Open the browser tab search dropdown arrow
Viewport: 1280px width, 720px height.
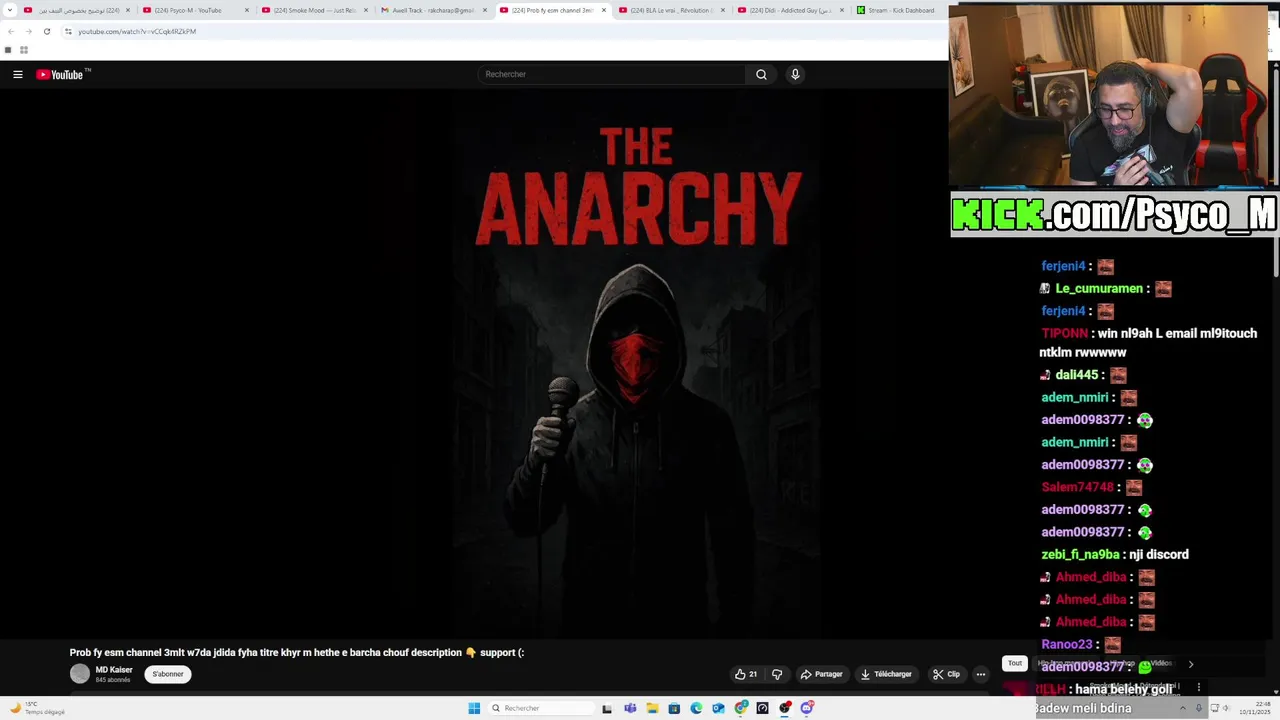(10, 10)
